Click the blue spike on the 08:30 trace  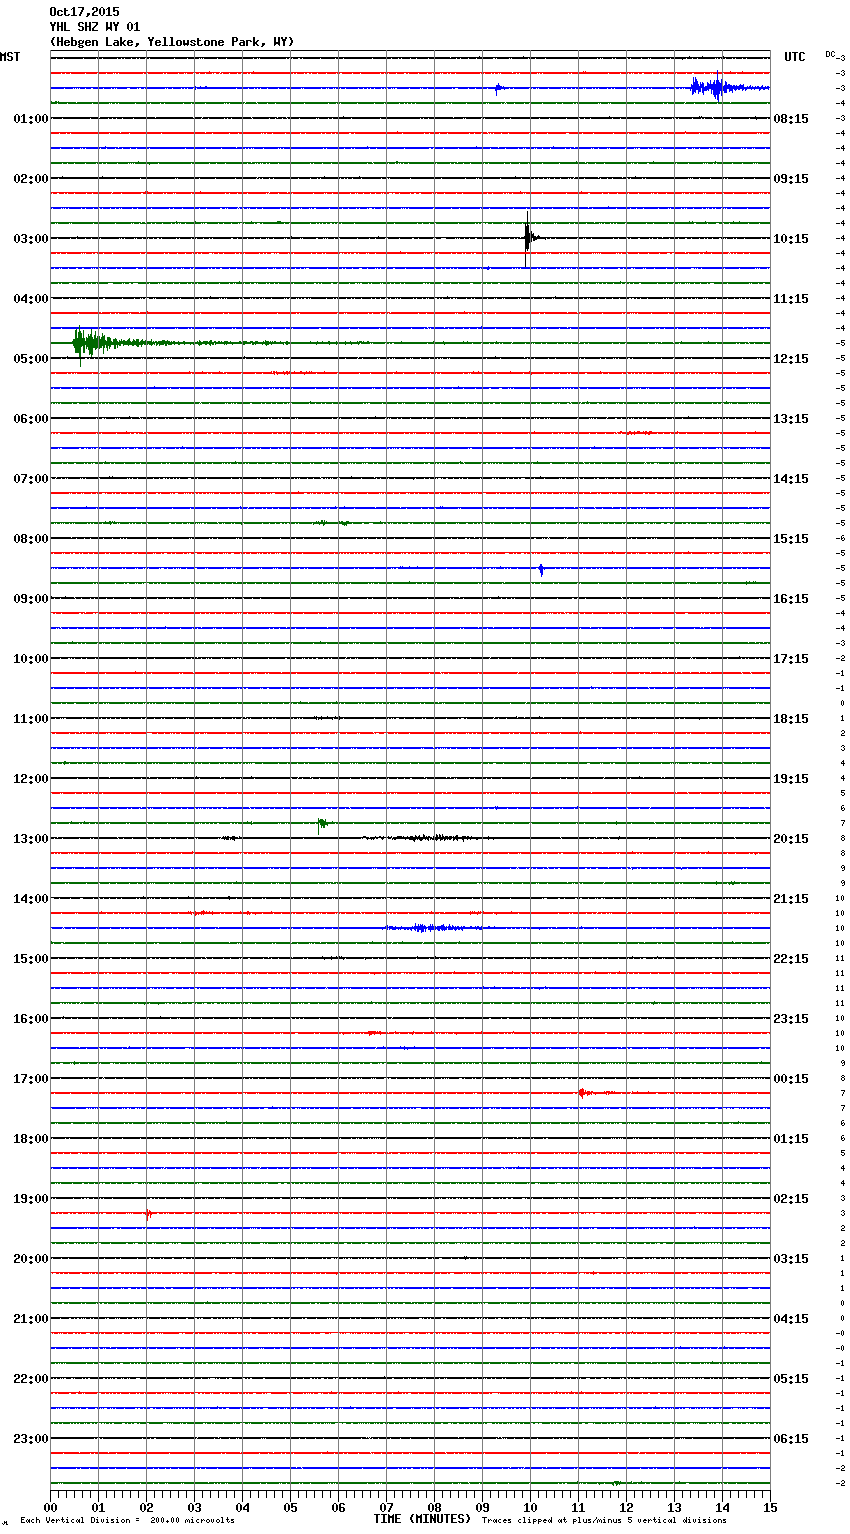coord(541,569)
